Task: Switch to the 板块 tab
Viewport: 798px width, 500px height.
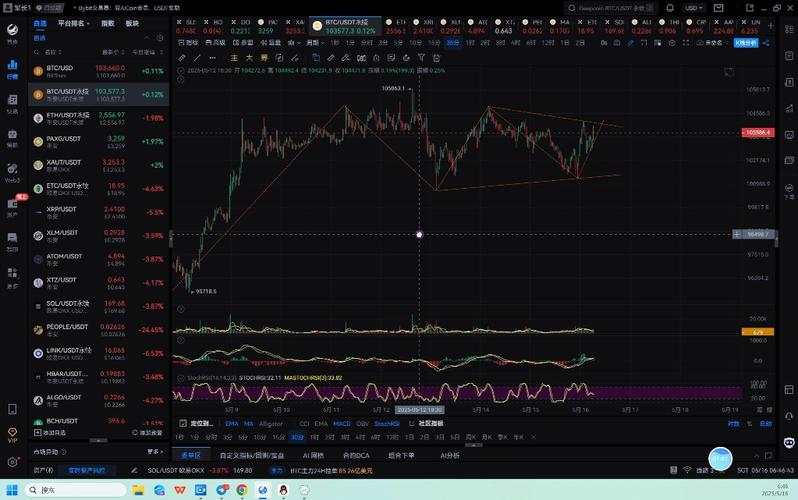Action: click(x=132, y=23)
